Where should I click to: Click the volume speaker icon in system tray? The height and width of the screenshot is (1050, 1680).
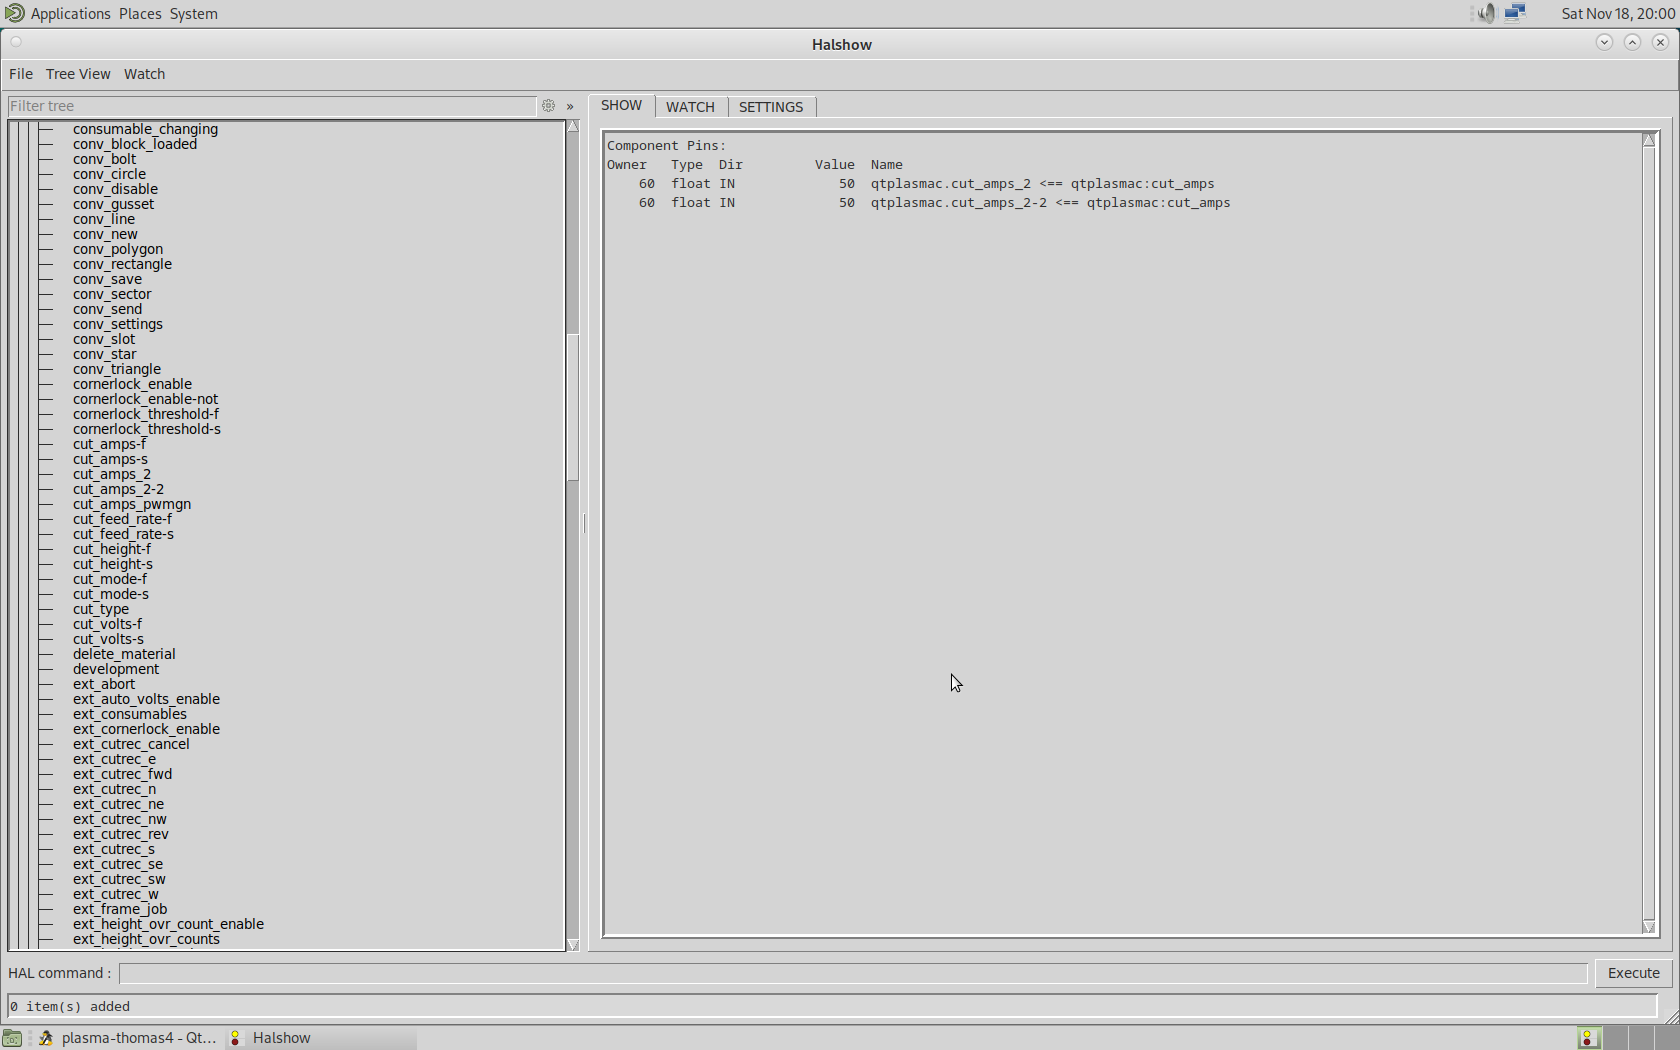coord(1486,13)
